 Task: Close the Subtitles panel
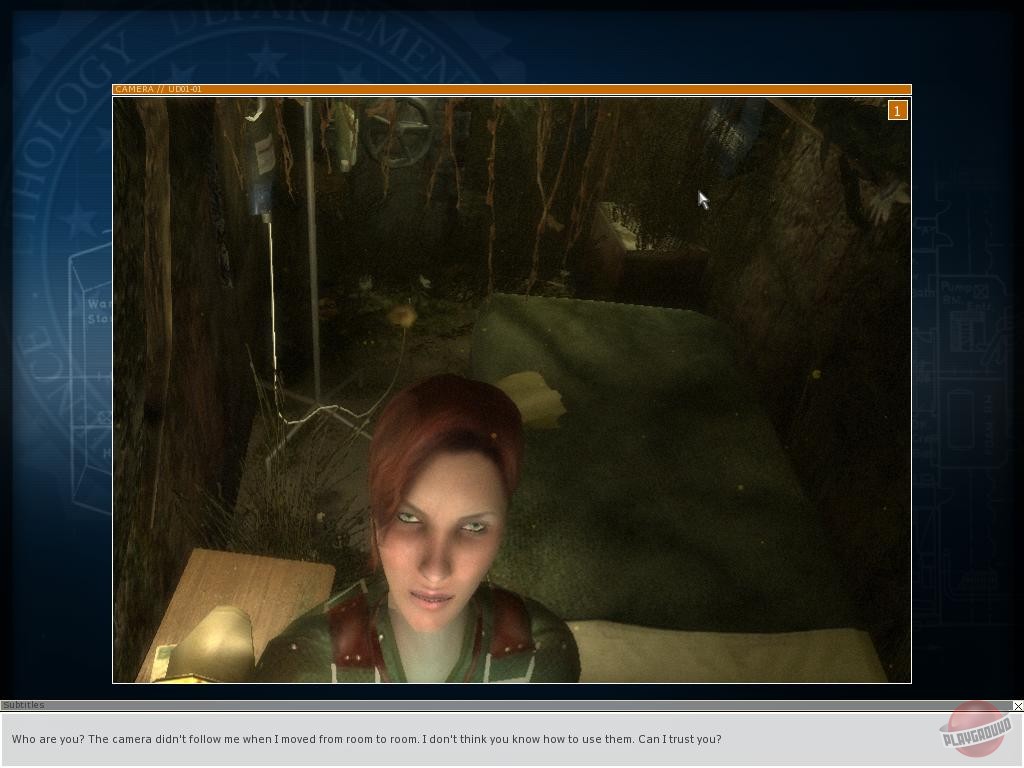click(x=1017, y=706)
